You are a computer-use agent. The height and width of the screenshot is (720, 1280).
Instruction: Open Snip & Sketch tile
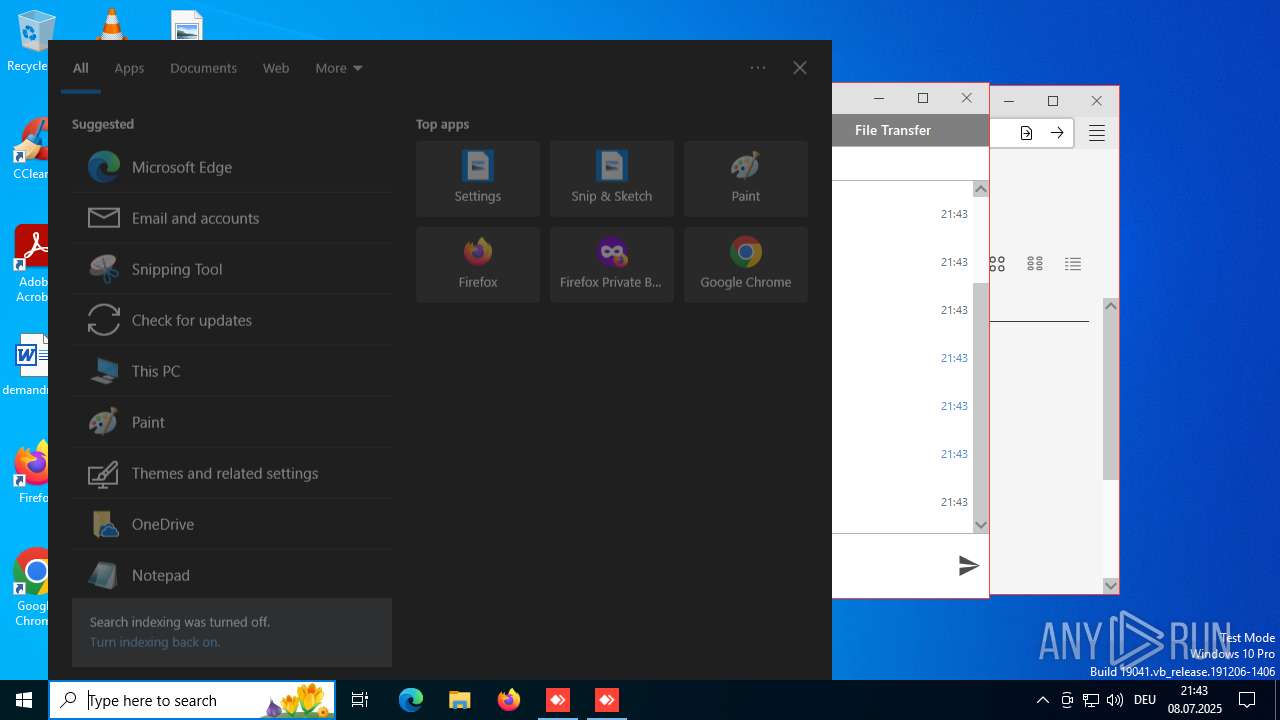coord(612,179)
